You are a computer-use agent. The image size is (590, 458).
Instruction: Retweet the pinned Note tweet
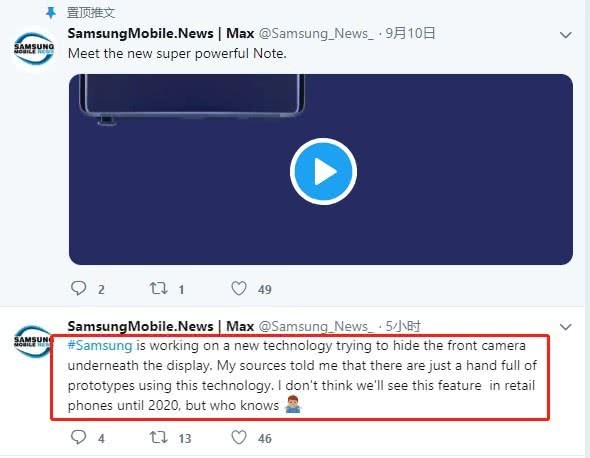pos(158,289)
